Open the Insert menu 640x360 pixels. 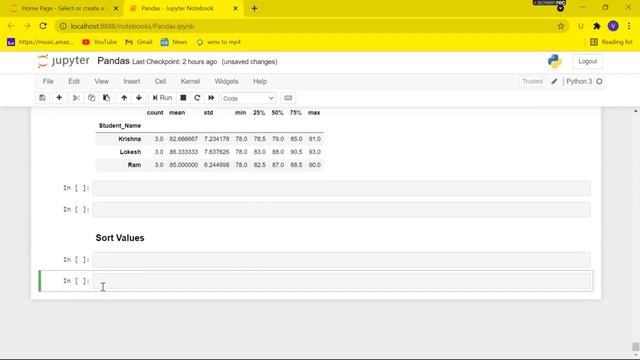132,82
